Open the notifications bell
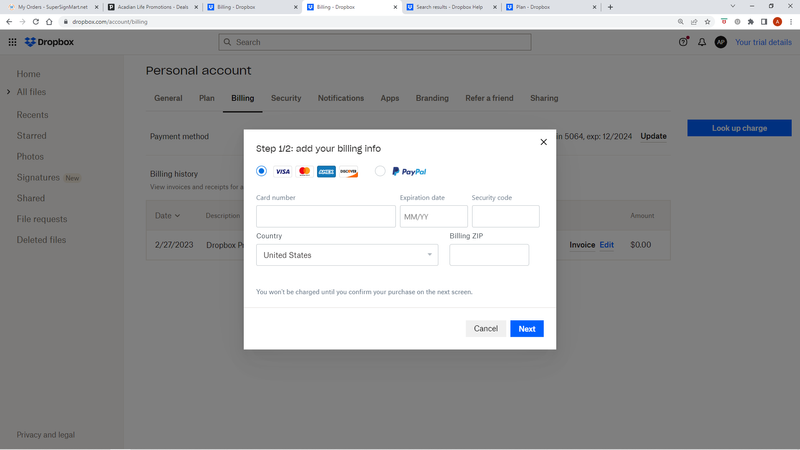The width and height of the screenshot is (800, 450). [x=702, y=42]
